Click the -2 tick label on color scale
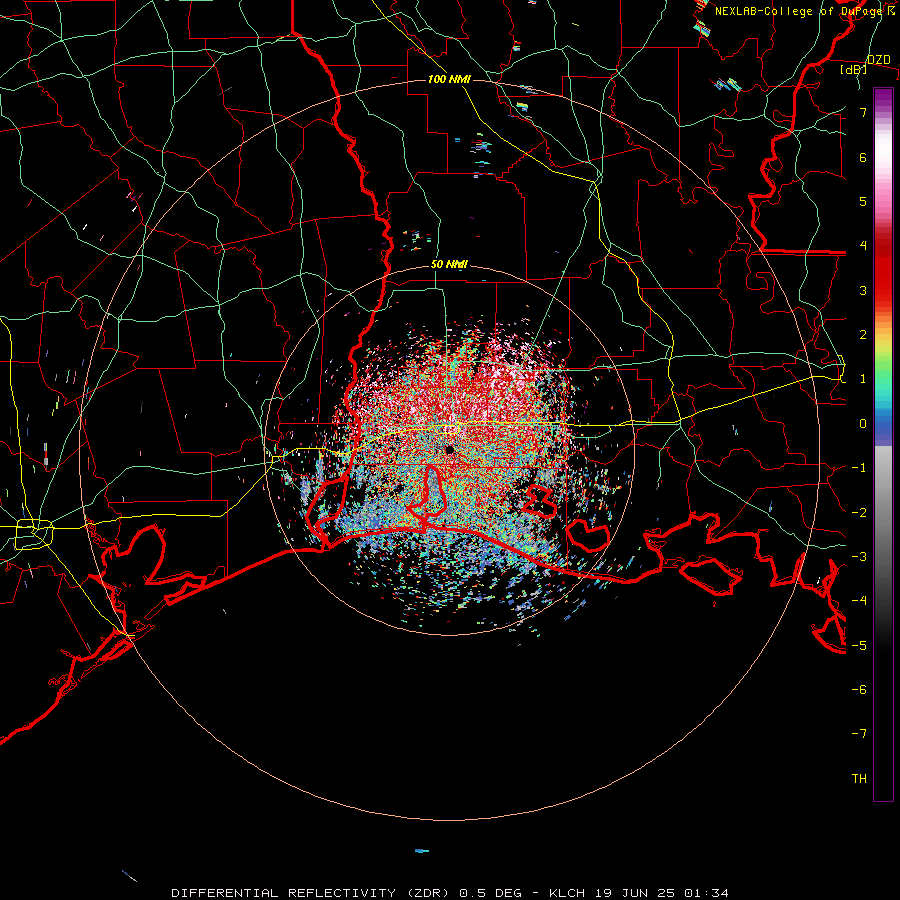Image resolution: width=900 pixels, height=900 pixels. click(859, 513)
